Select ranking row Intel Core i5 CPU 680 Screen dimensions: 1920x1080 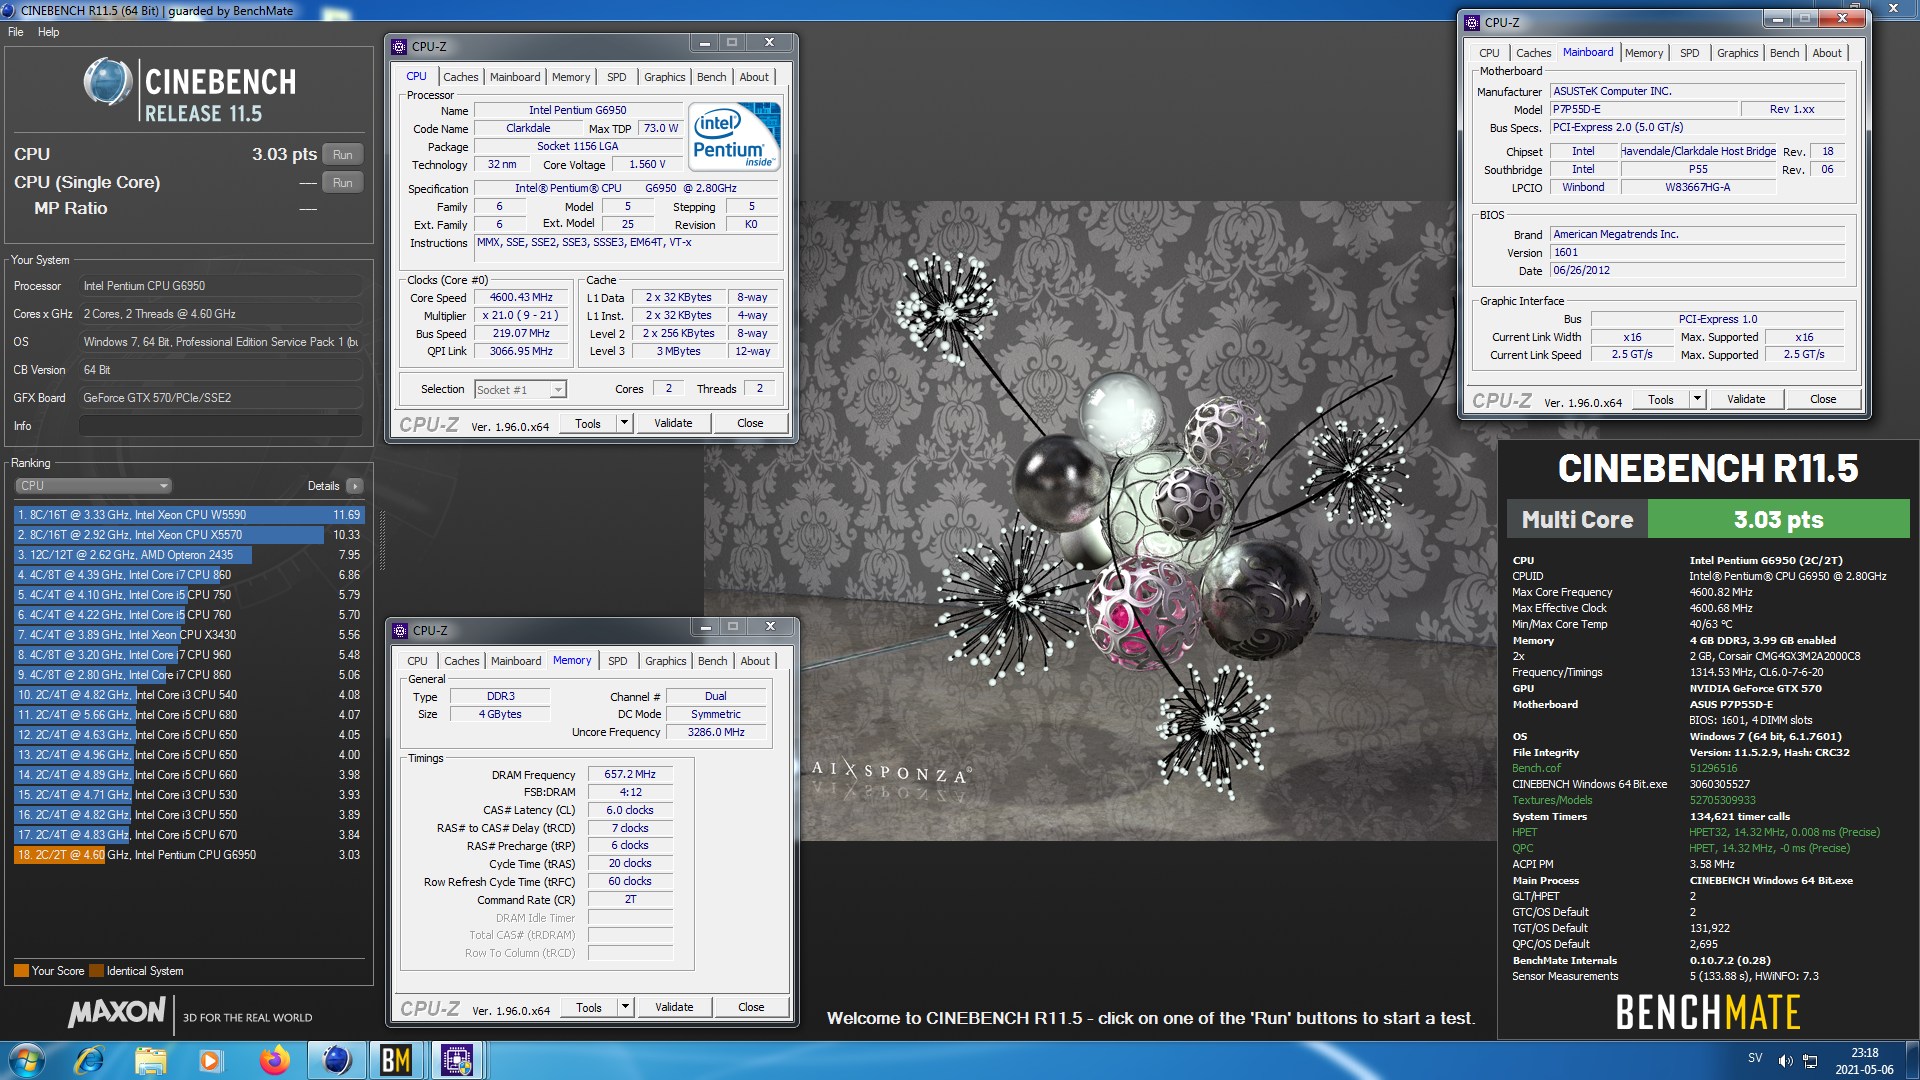click(x=189, y=715)
